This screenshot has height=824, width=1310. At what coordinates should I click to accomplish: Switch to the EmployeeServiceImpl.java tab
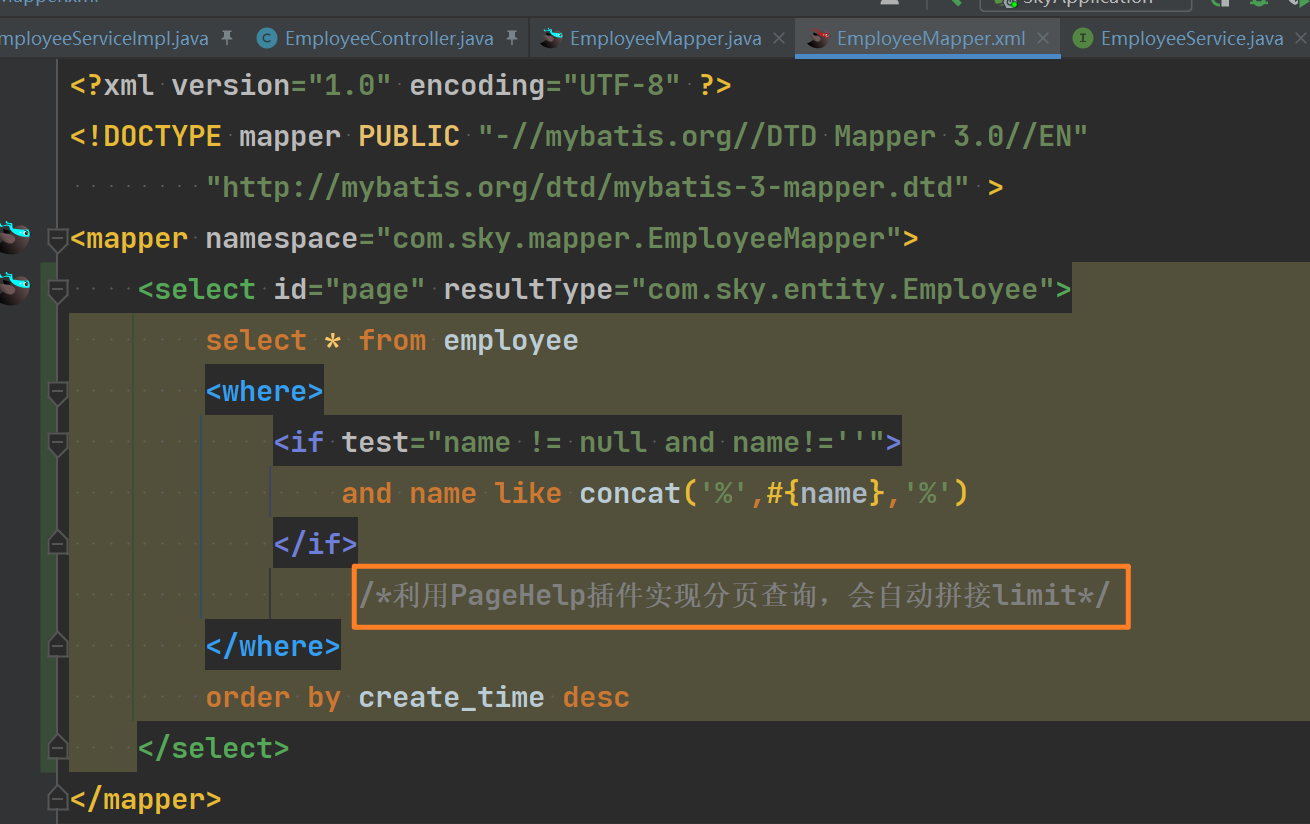point(105,38)
